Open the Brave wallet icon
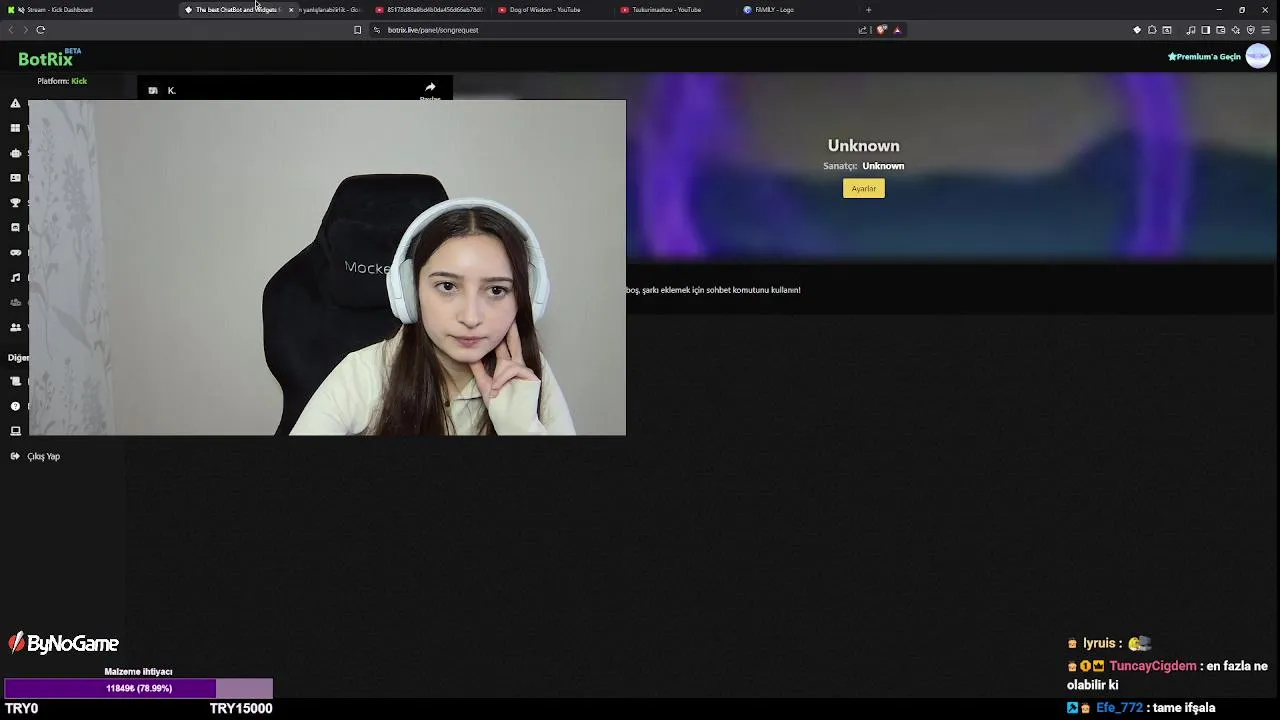 1221,30
